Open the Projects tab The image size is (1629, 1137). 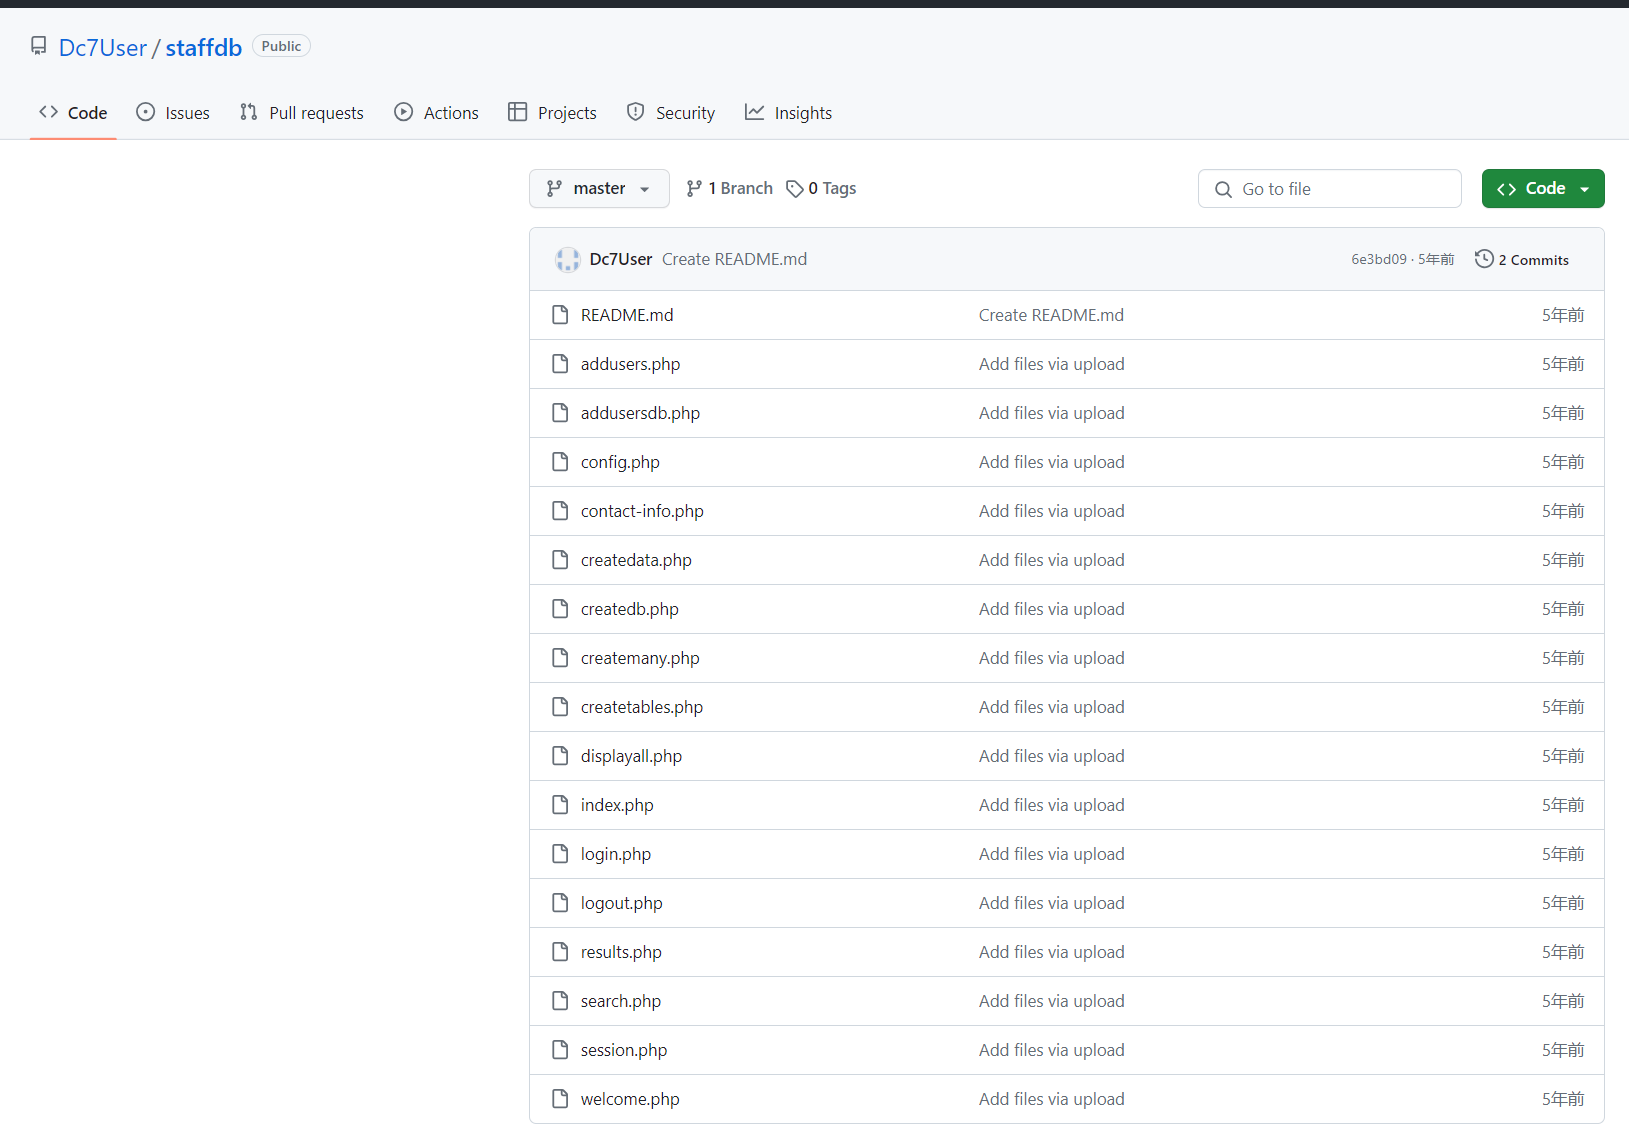(x=552, y=113)
